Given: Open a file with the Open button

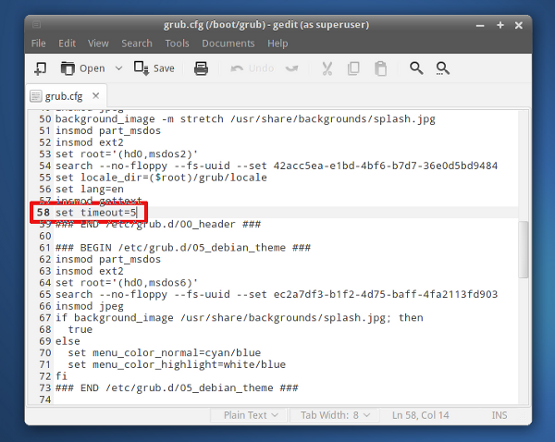Looking at the screenshot, I should pyautogui.click(x=83, y=68).
